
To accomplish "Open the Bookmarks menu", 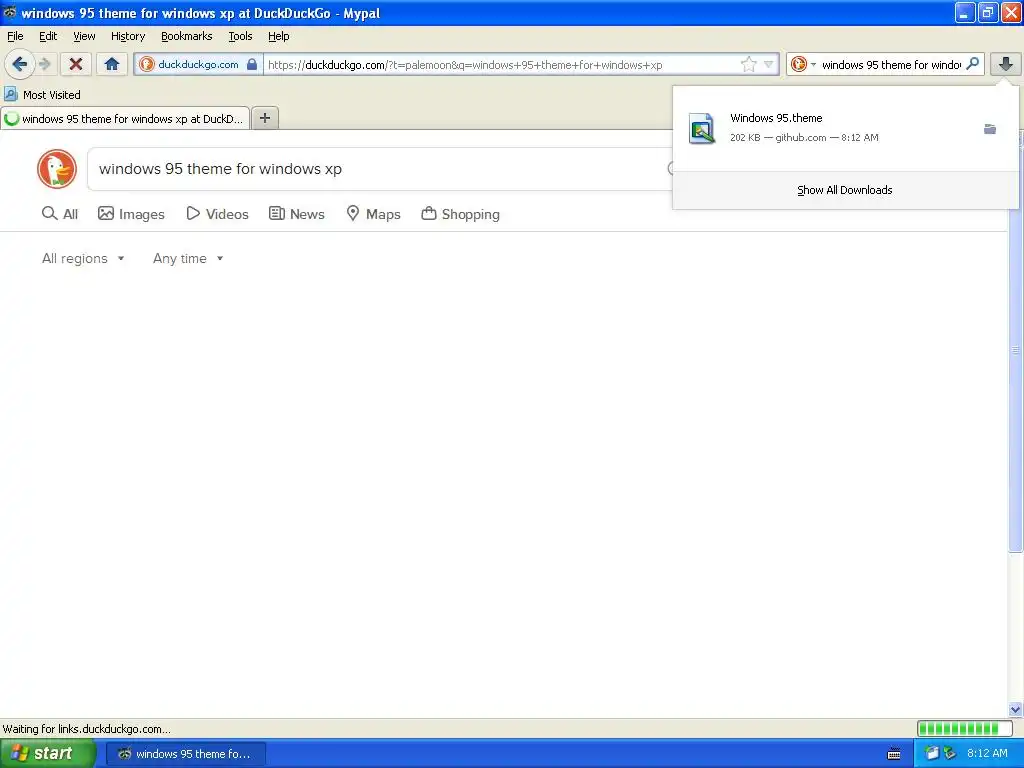I will [186, 36].
